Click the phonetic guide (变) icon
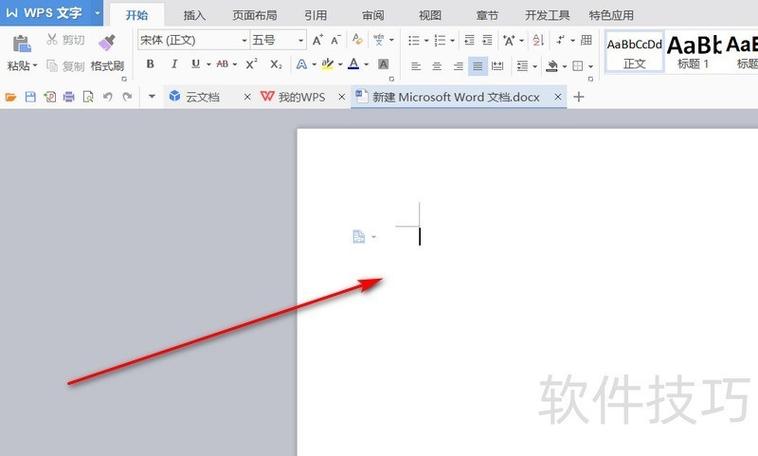758x456 pixels. (379, 40)
